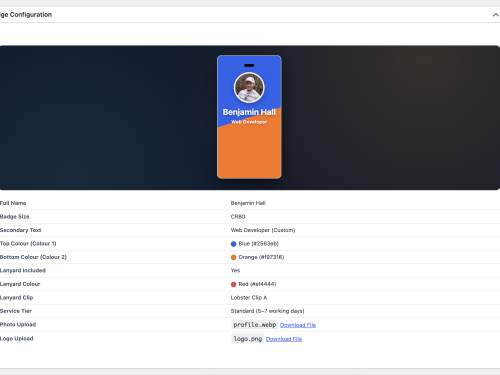Select the Orange hex colour value
This screenshot has height=375, width=500.
(261, 257)
